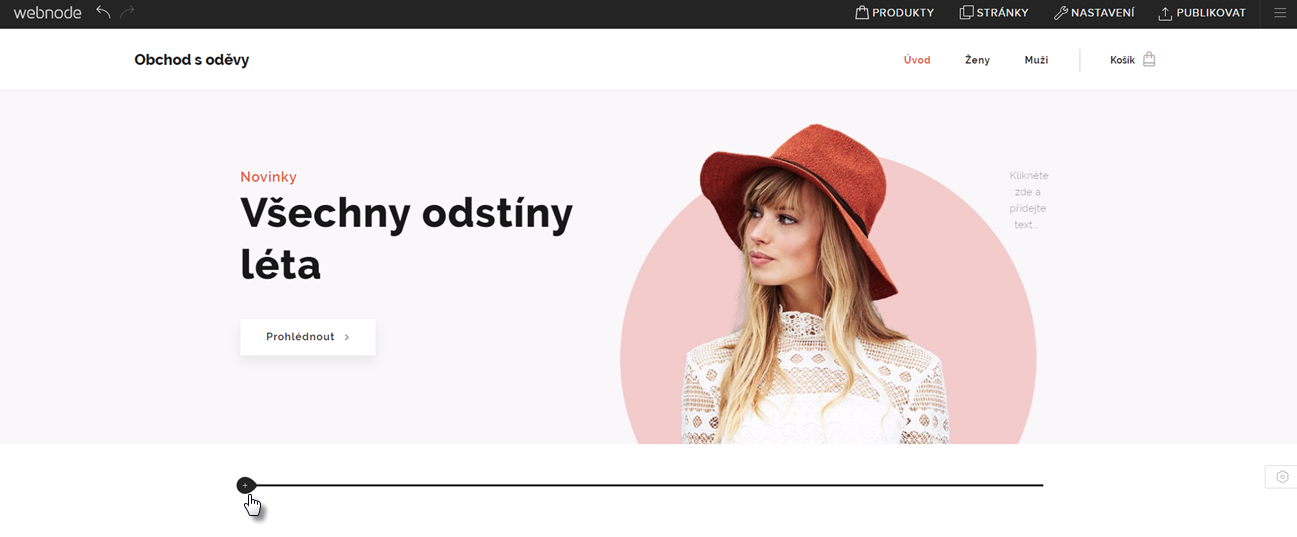Click the webnode logo

(47, 13)
